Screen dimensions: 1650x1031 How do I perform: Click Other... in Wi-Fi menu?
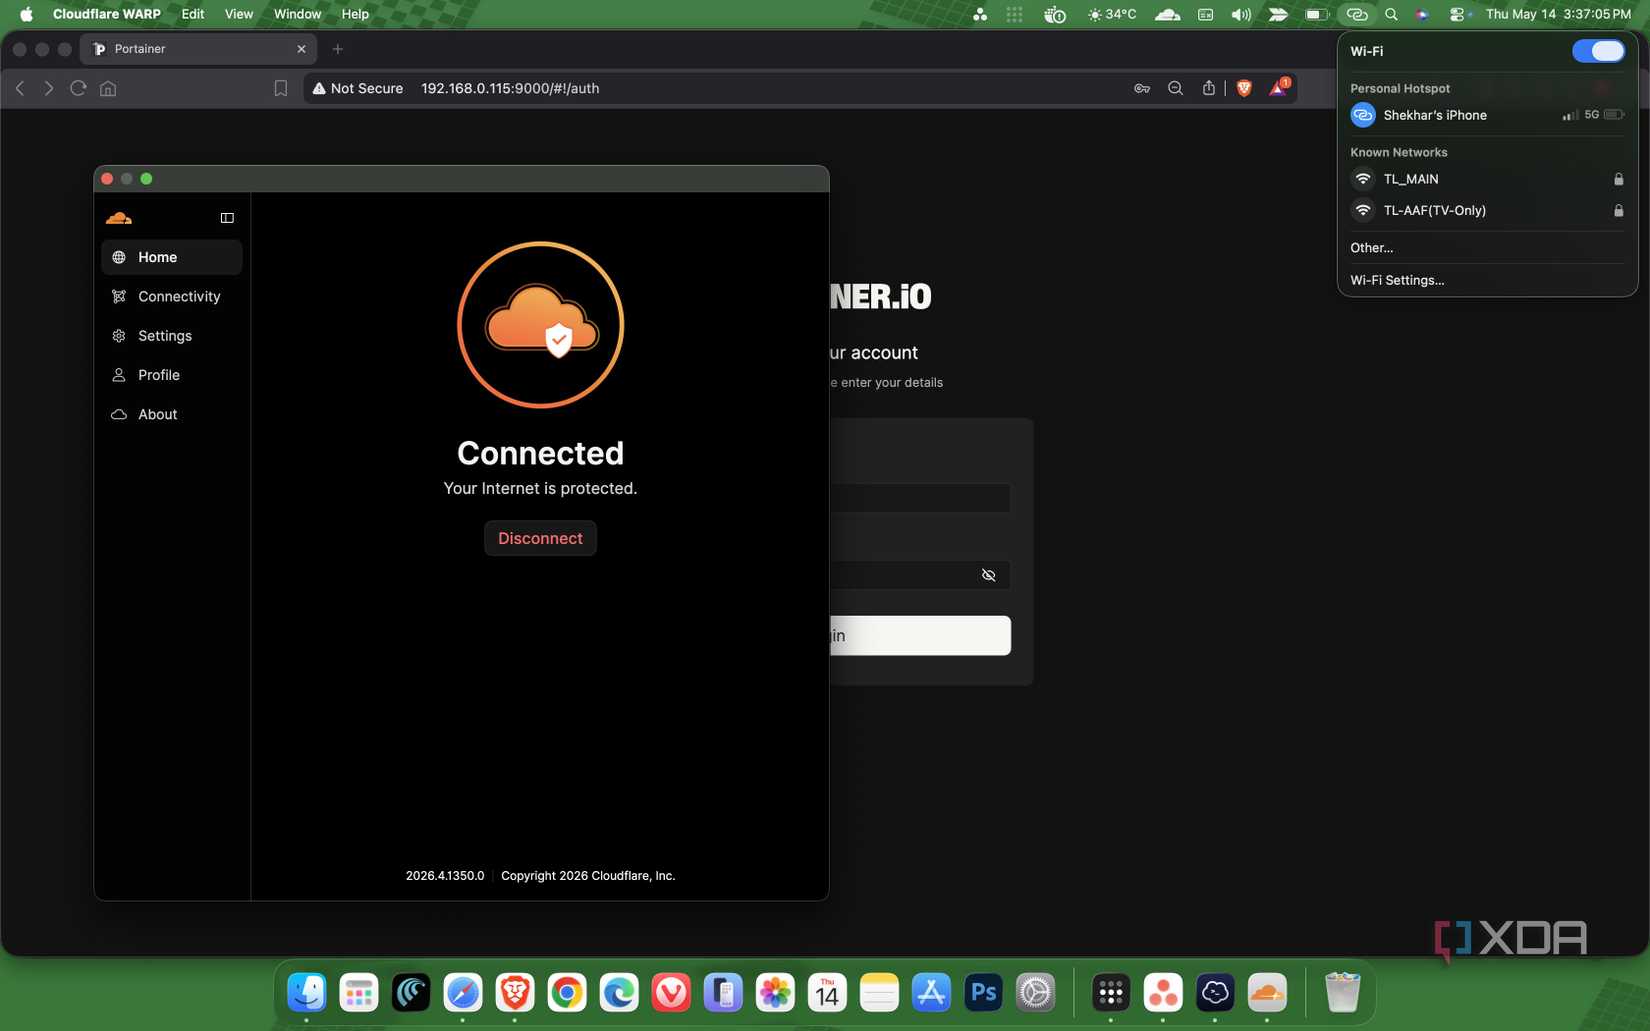(x=1371, y=248)
